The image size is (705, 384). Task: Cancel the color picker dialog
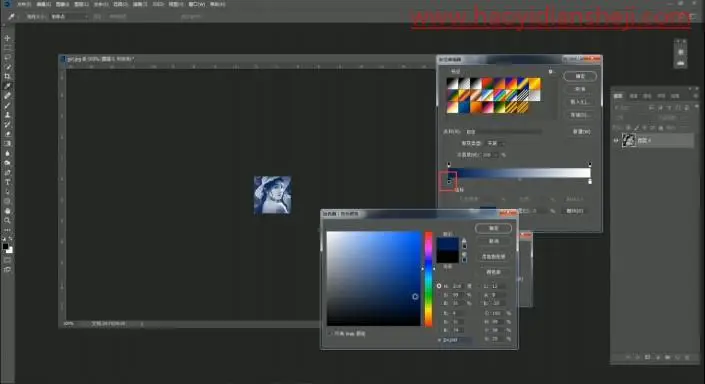(493, 241)
